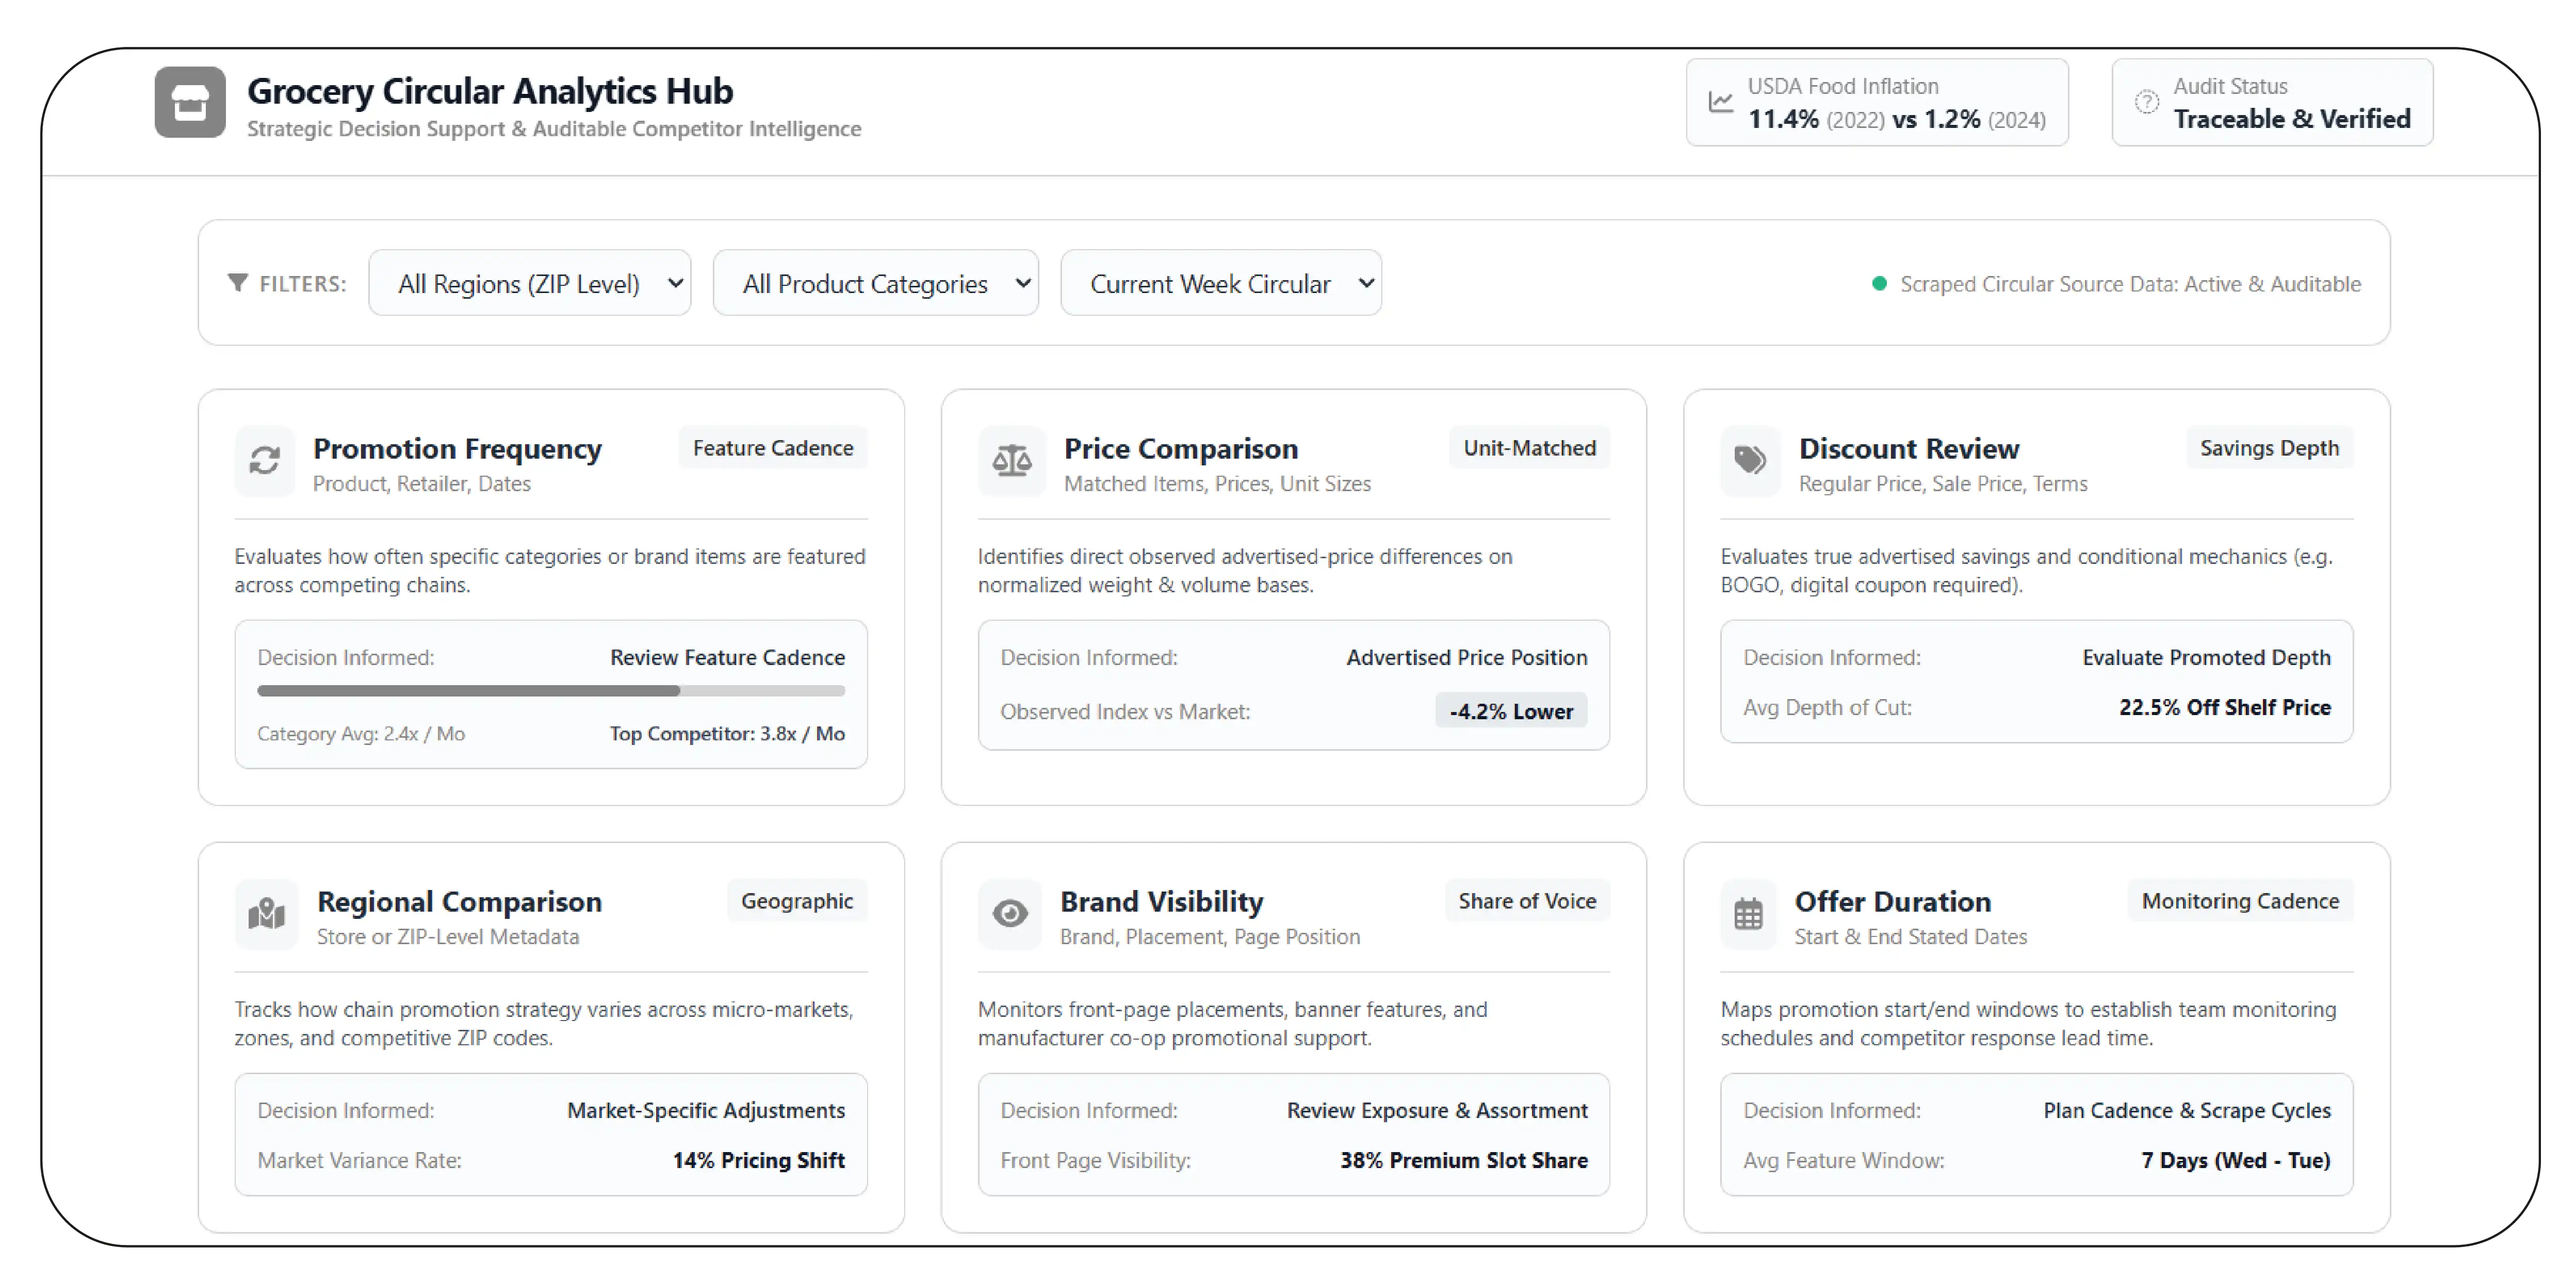2576x1279 pixels.
Task: Click the 11.4% (2022) vs 1.2% inflation value
Action: pyautogui.click(x=1897, y=119)
